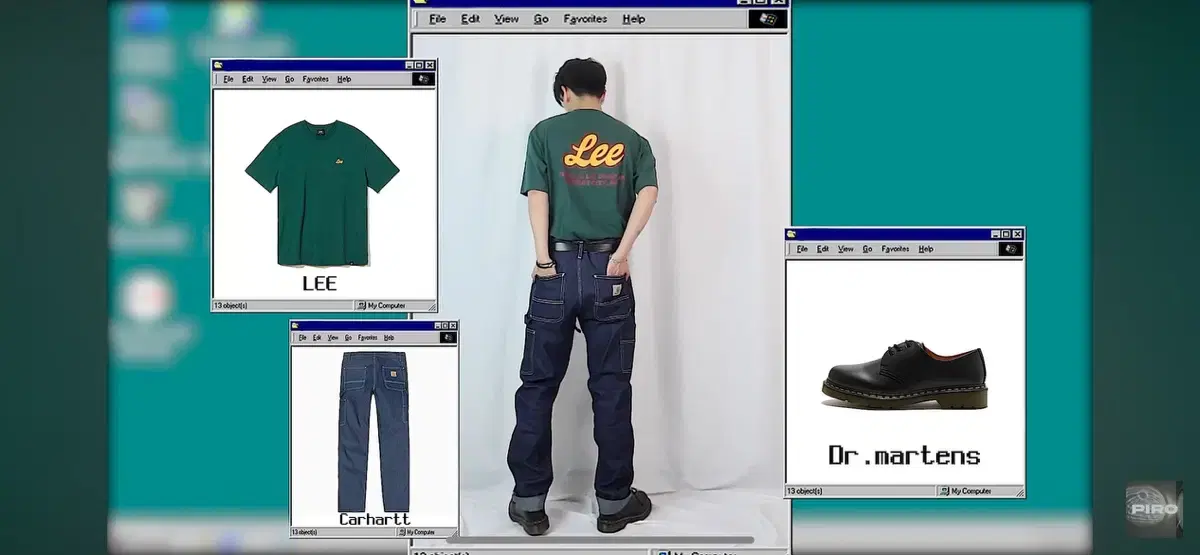The width and height of the screenshot is (1200, 555).
Task: Click the 'Dr.martens' brand label text
Action: [905, 456]
